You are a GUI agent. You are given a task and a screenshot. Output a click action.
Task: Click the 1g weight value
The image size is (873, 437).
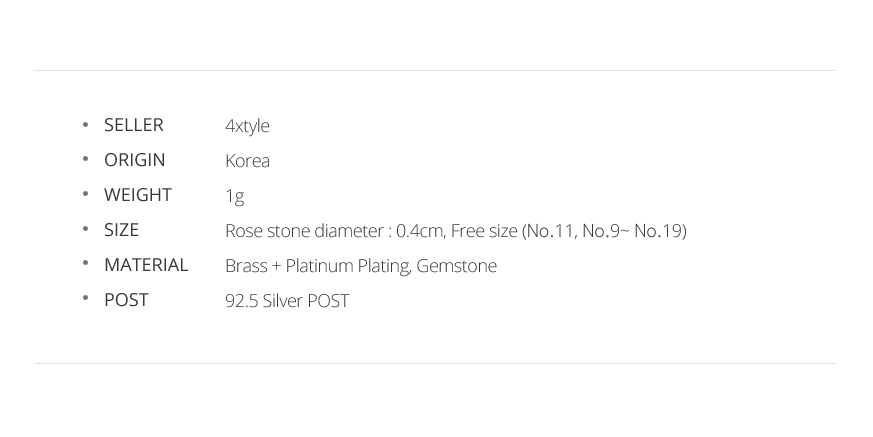pyautogui.click(x=234, y=196)
